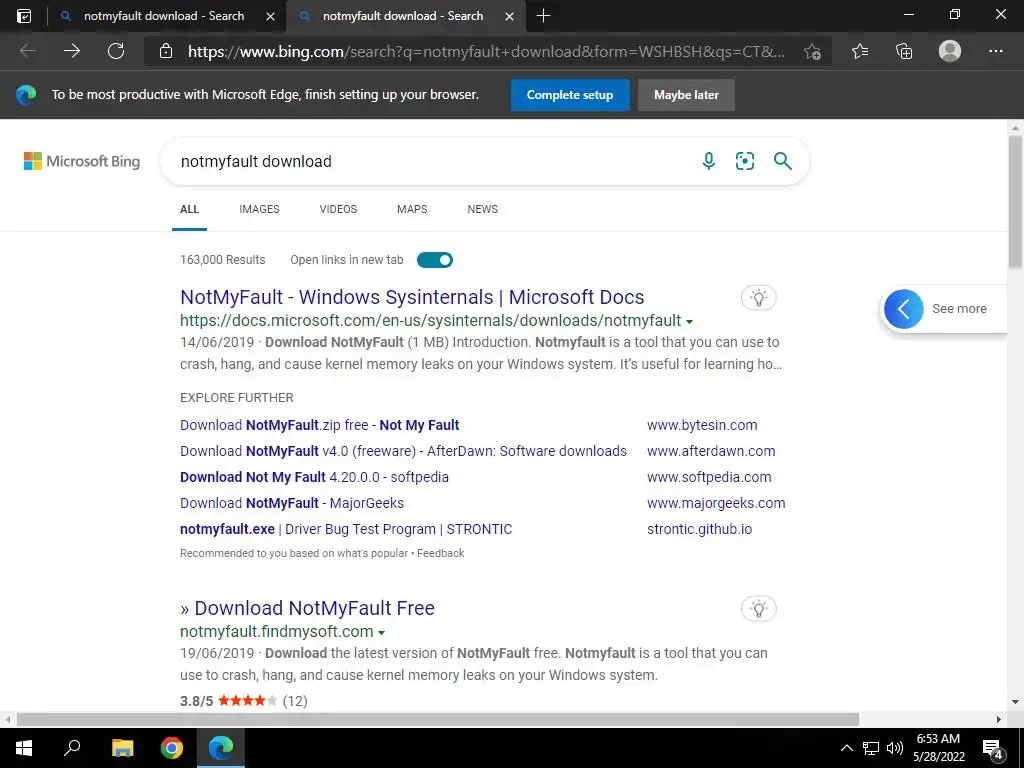The image size is (1024, 768).
Task: Open Edge Settings and more menu
Action: [995, 51]
